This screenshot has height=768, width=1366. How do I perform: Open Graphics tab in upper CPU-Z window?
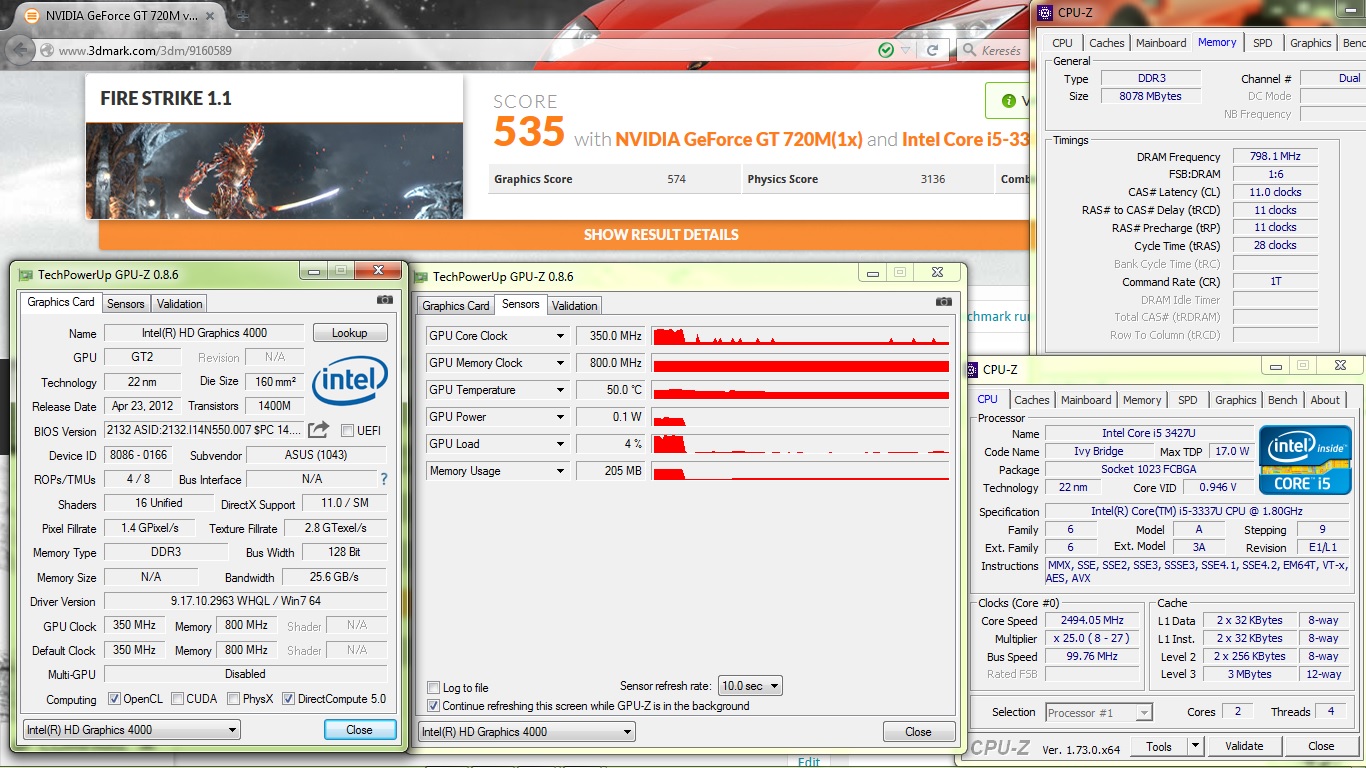click(1310, 43)
